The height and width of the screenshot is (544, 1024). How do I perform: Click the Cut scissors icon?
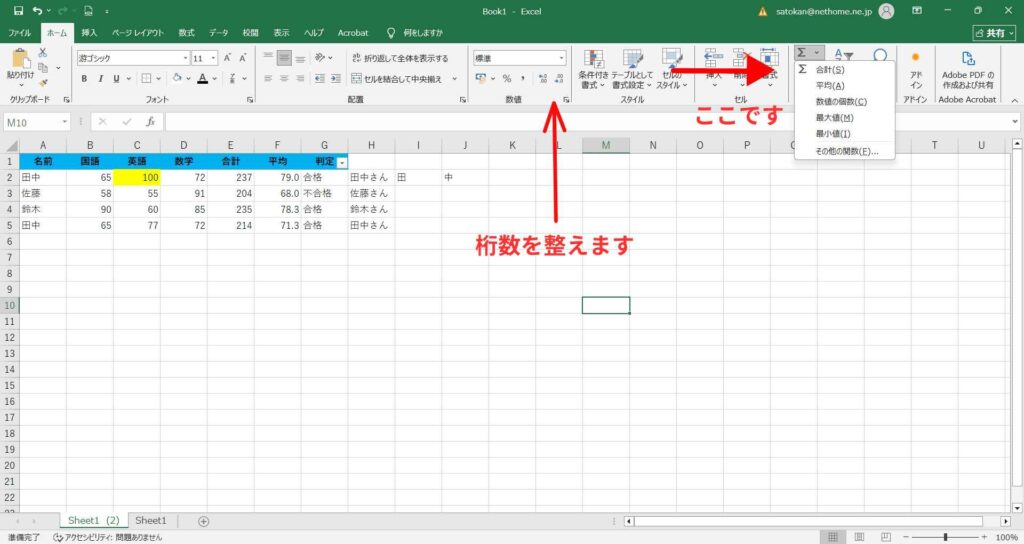tap(43, 52)
